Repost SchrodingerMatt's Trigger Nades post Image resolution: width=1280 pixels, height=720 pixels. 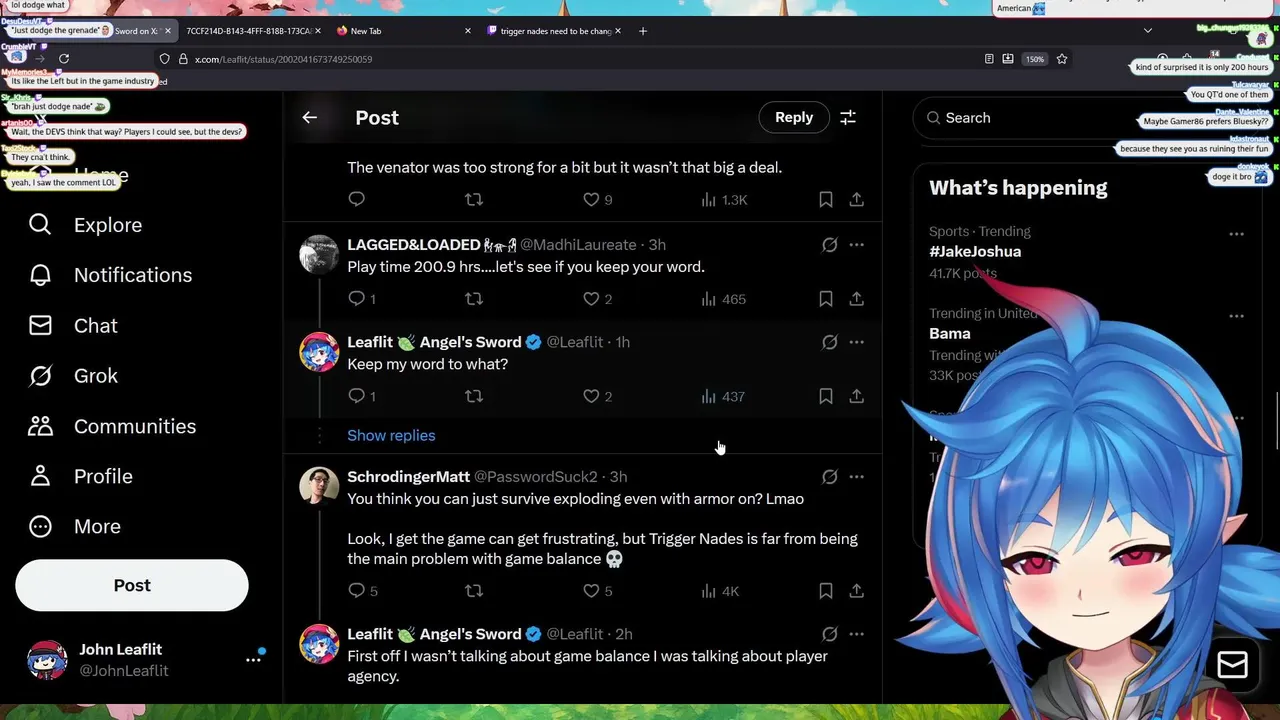click(x=474, y=590)
